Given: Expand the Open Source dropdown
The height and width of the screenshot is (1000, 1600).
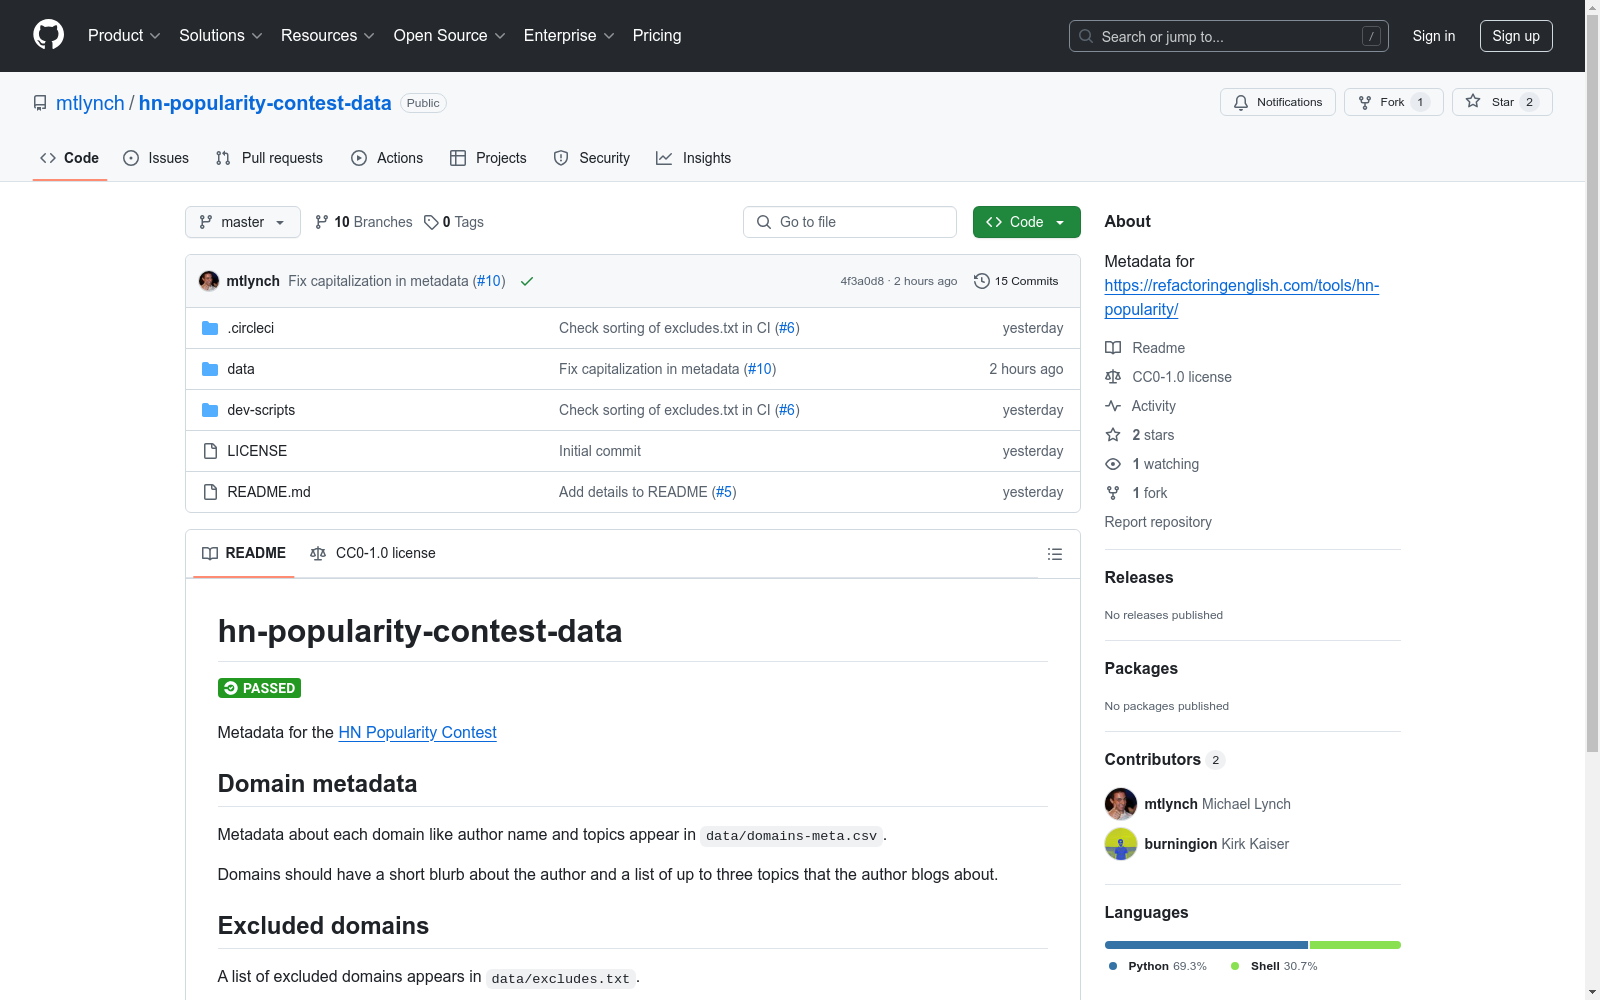Looking at the screenshot, I should (450, 36).
